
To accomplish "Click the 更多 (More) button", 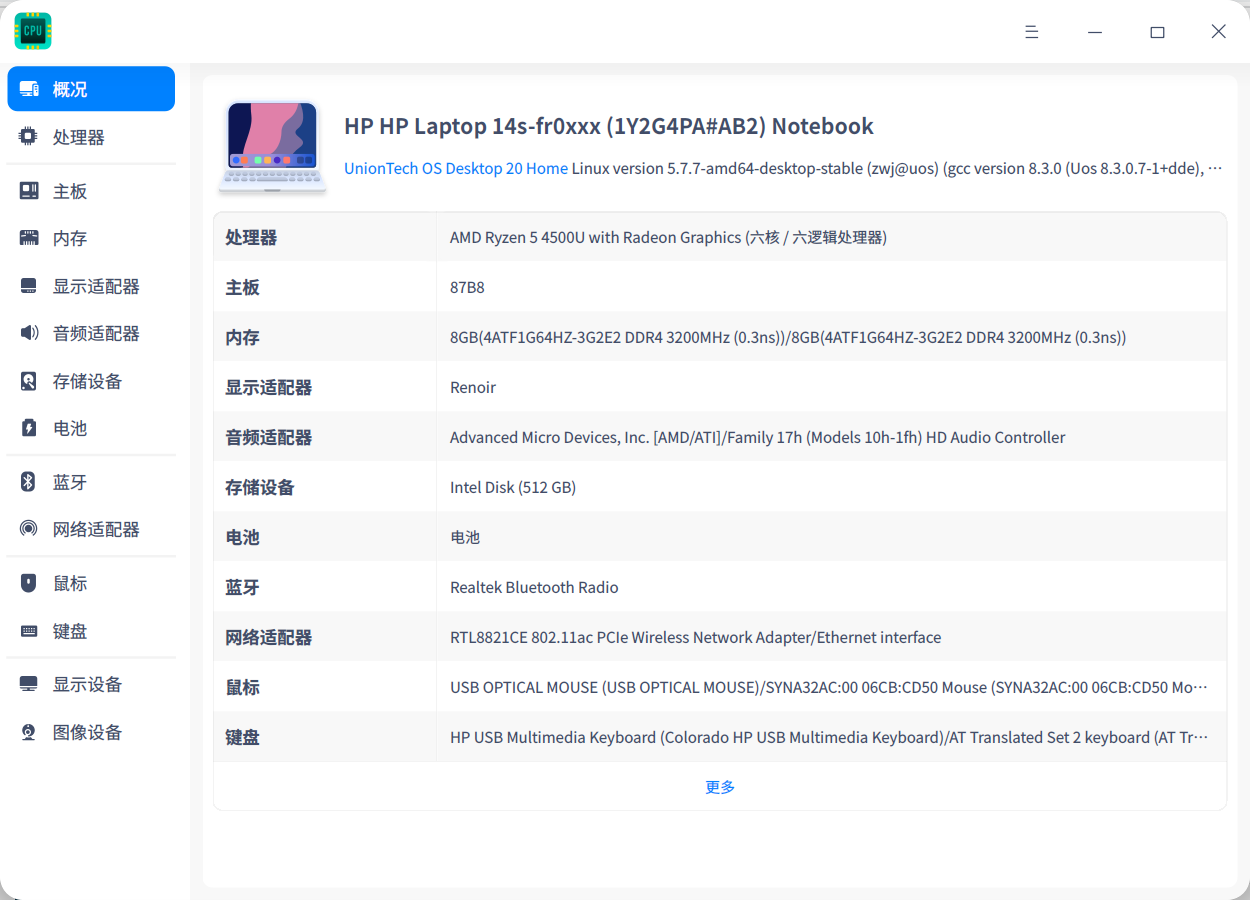I will click(719, 786).
